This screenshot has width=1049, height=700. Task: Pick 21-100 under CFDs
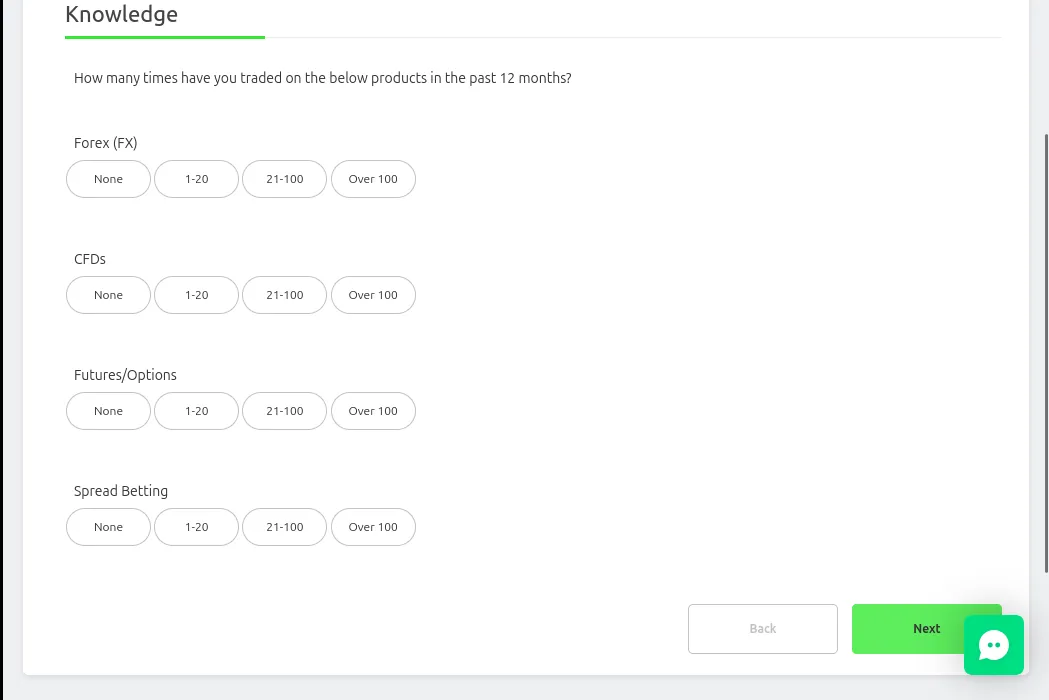point(284,295)
